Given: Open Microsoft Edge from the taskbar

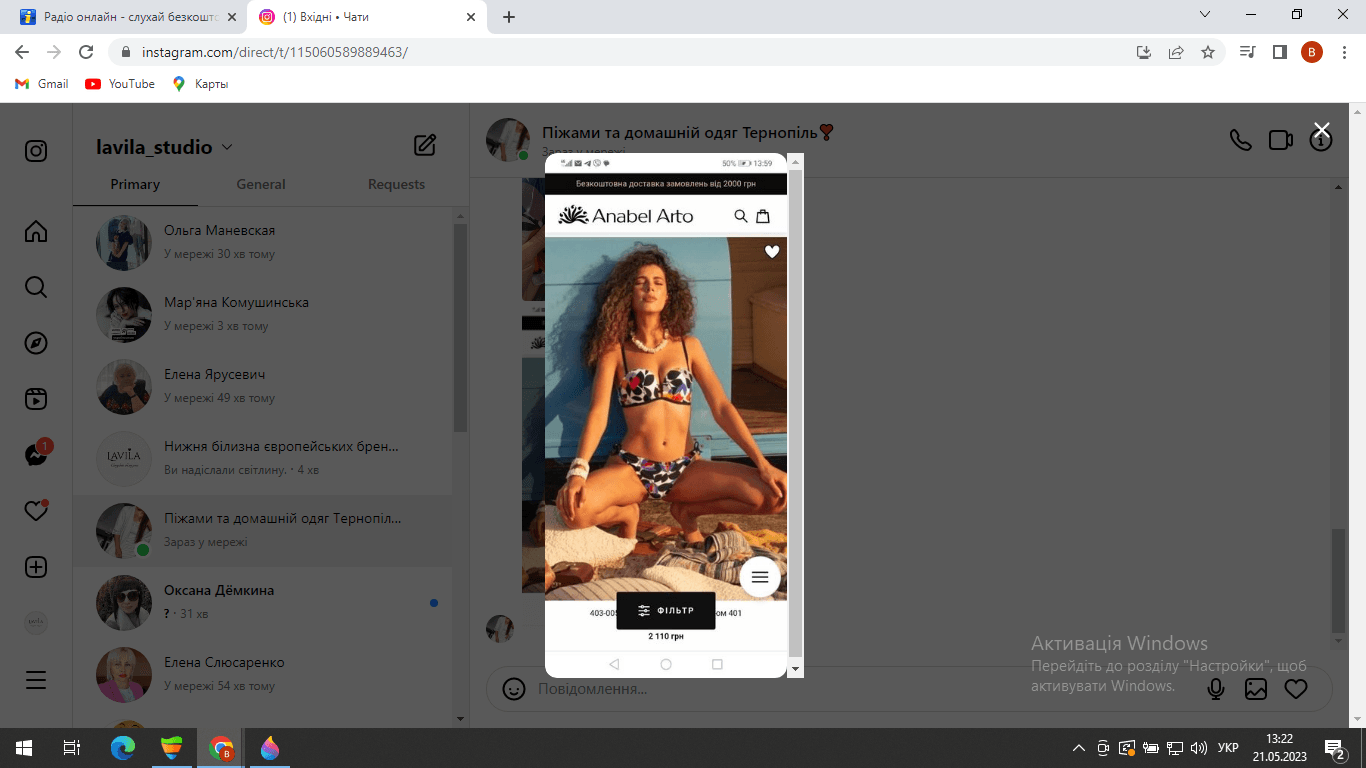Looking at the screenshot, I should point(122,748).
